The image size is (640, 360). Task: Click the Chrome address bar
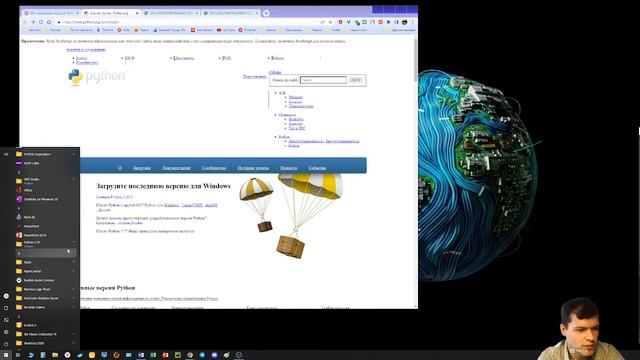[x=188, y=22]
